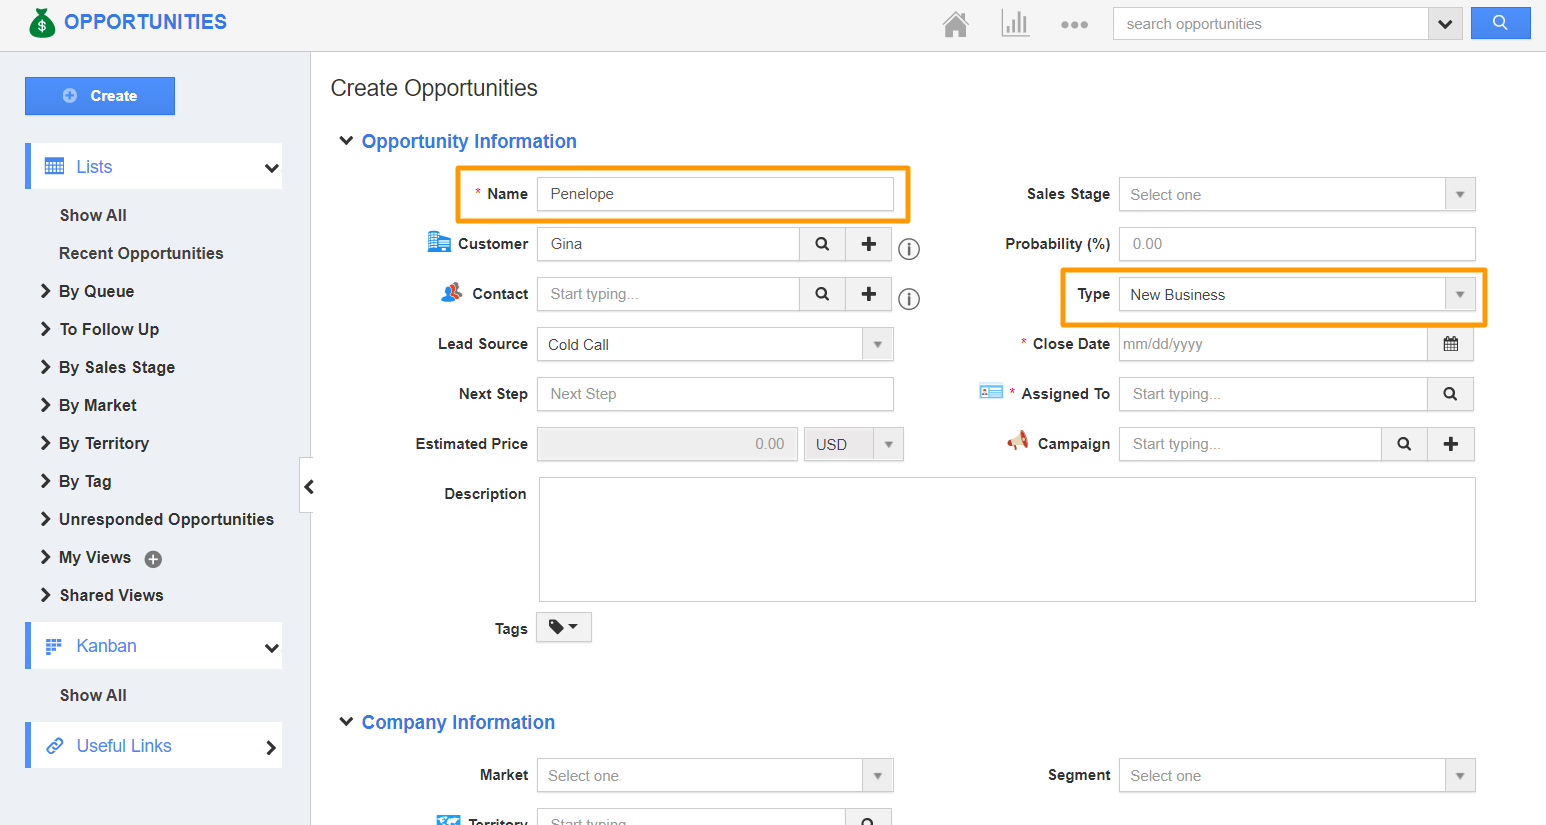
Task: Click the Campaign megaphone icon
Action: tap(1018, 440)
